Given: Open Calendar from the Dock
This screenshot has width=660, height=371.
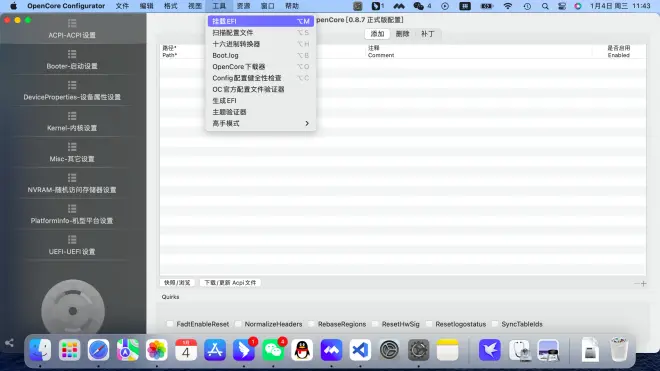Looking at the screenshot, I should (186, 350).
